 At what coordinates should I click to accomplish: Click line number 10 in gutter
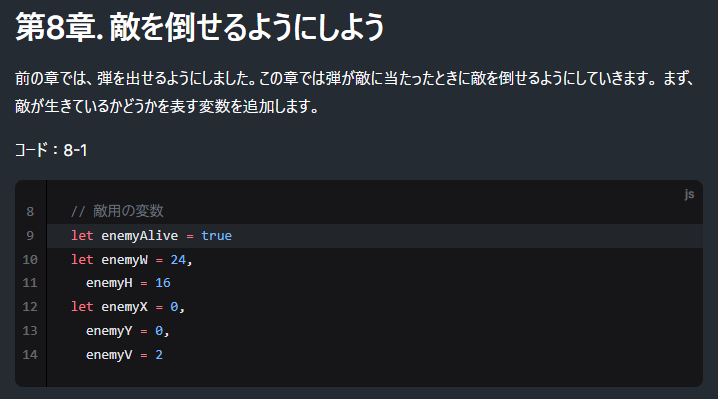pos(30,260)
